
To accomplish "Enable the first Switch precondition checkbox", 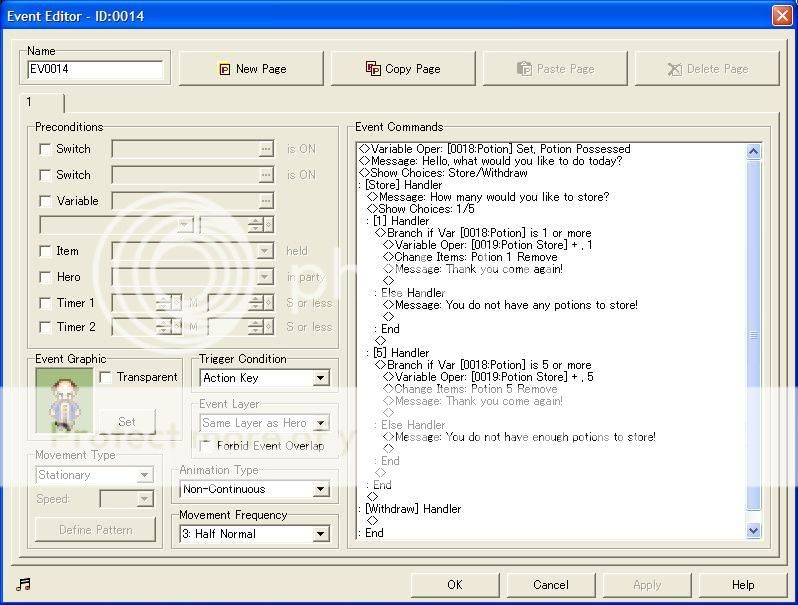I will (45, 149).
